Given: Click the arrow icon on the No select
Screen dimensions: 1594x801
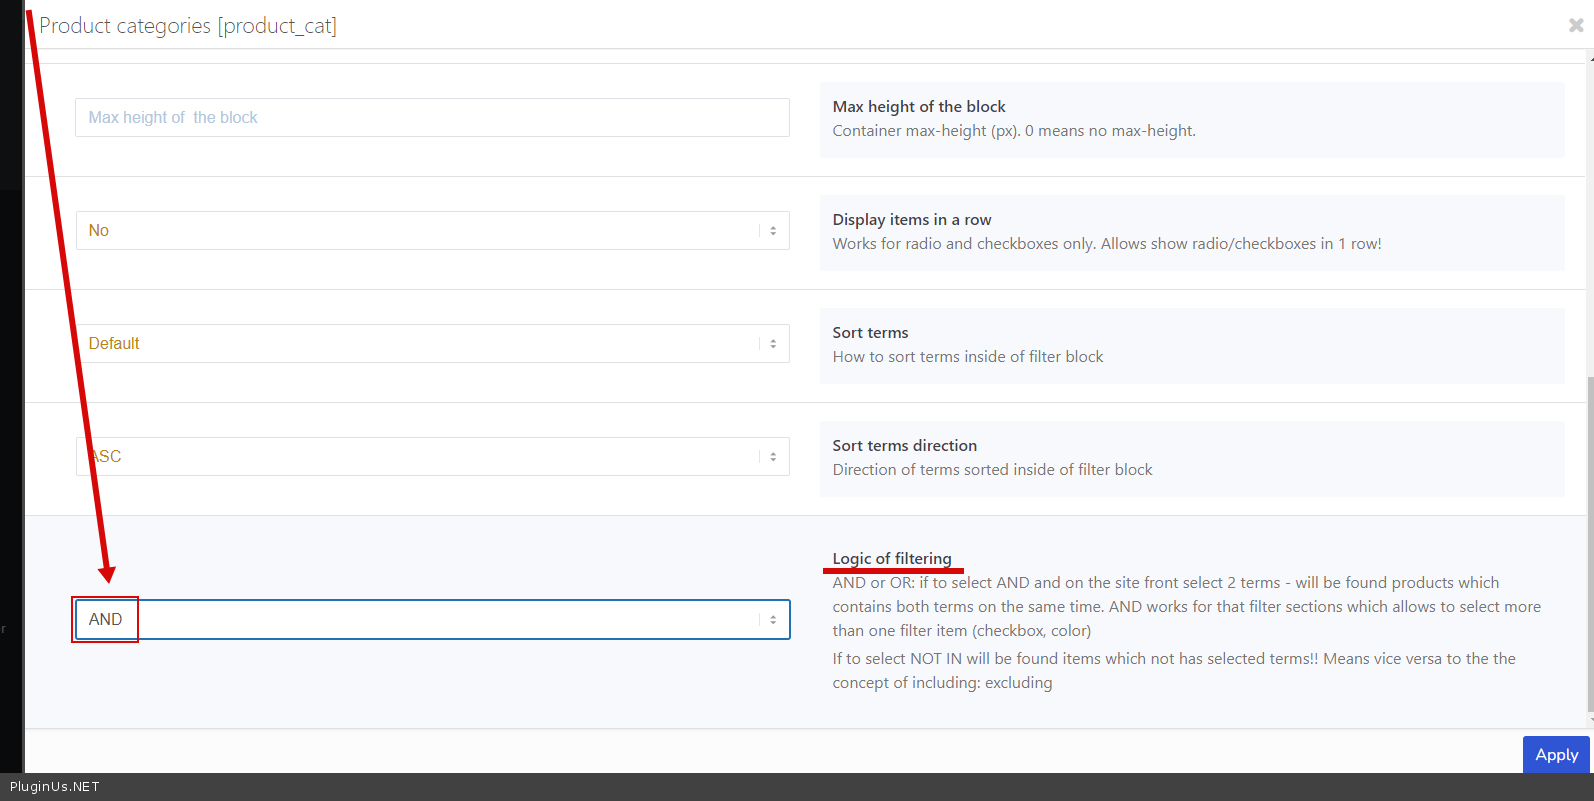Looking at the screenshot, I should click(773, 231).
